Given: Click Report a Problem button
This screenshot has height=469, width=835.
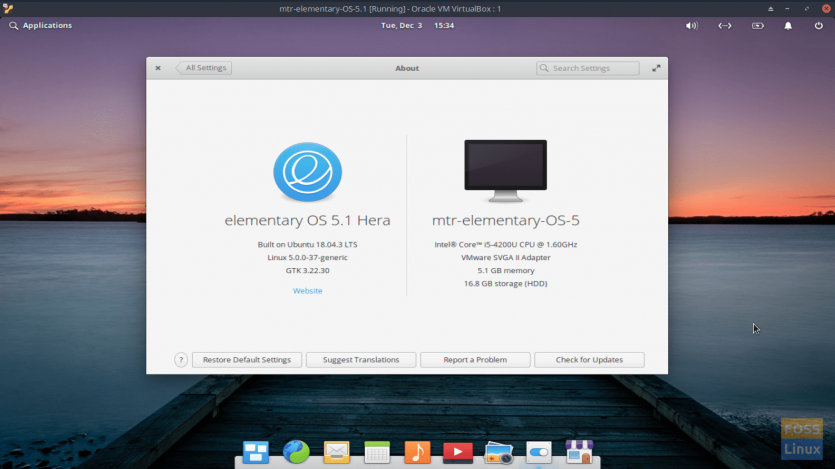Looking at the screenshot, I should [x=475, y=360].
